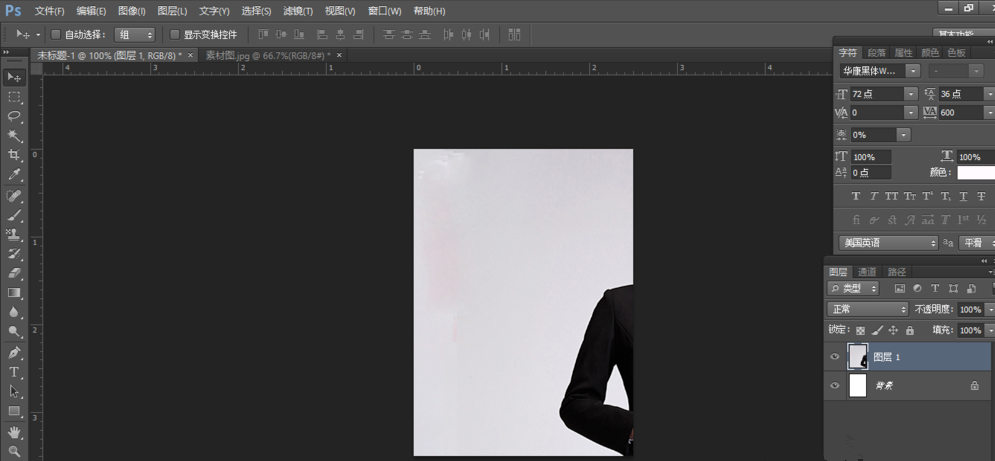Open the 美国英语 language dropdown
995x461 pixels.
point(889,243)
